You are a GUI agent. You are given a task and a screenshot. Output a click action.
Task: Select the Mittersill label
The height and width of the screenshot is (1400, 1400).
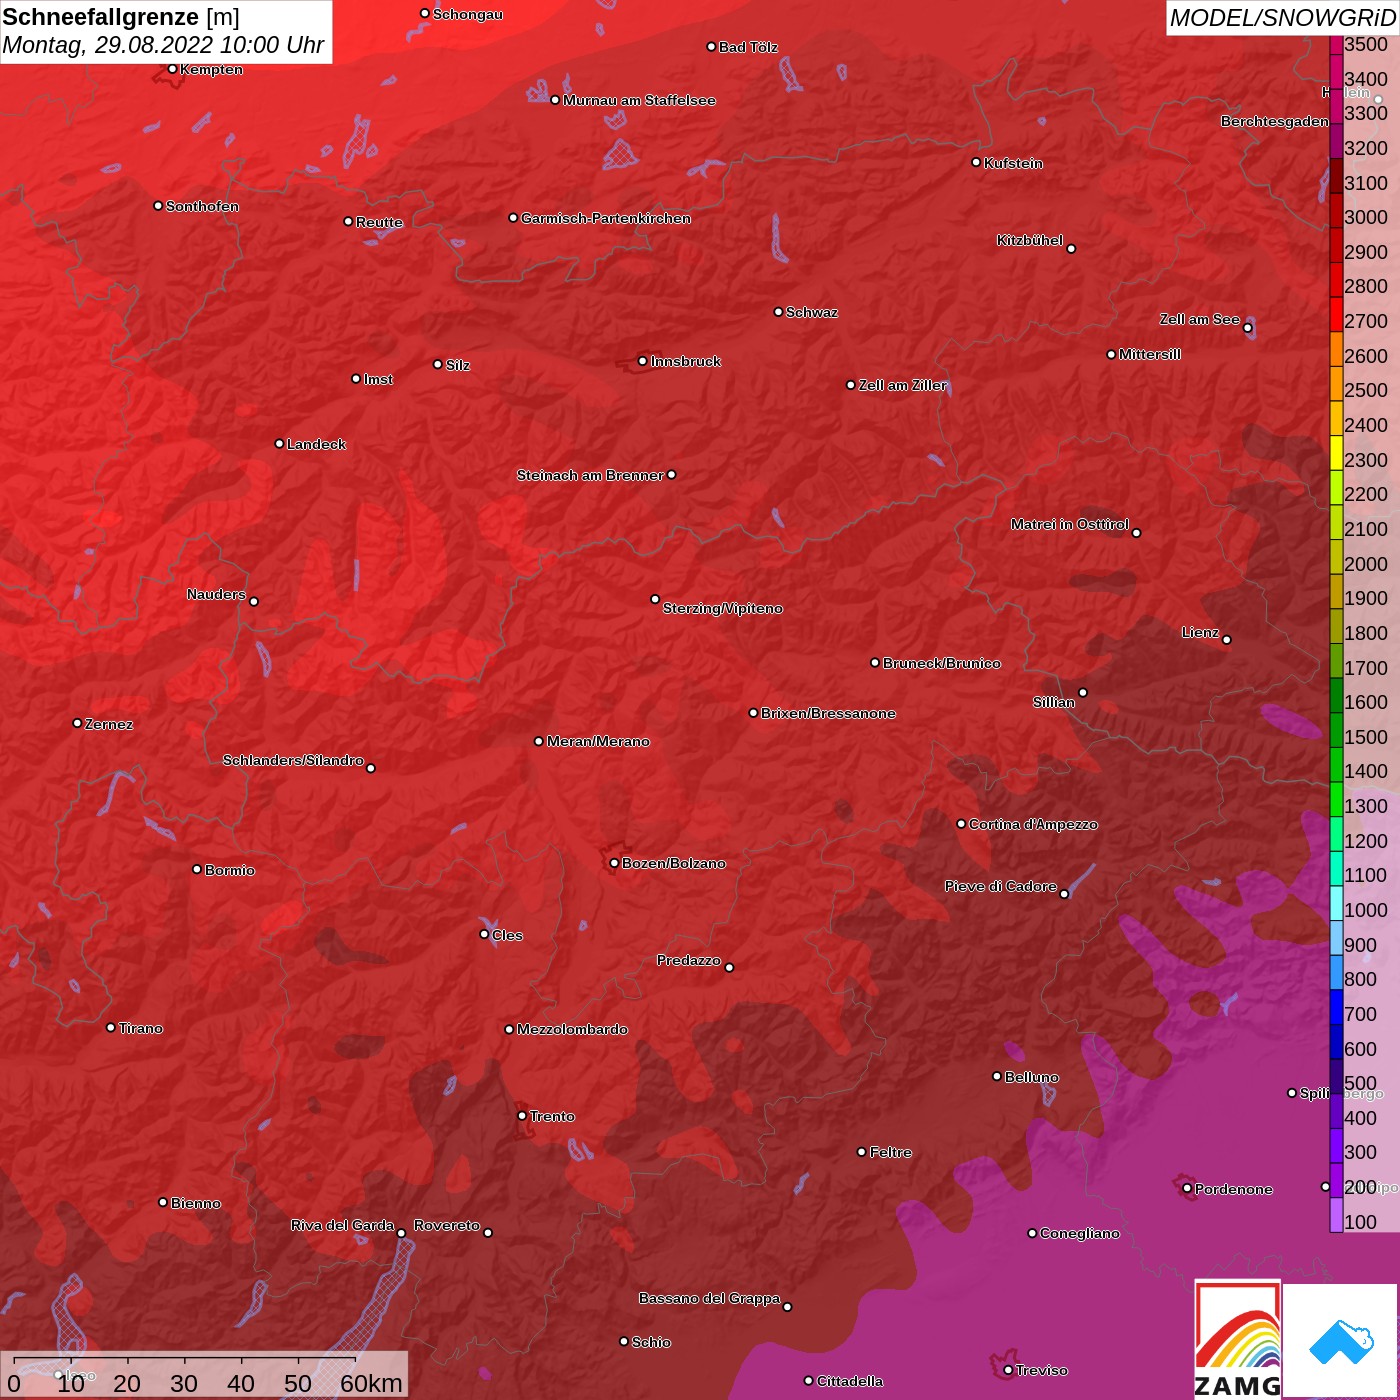pos(1150,354)
